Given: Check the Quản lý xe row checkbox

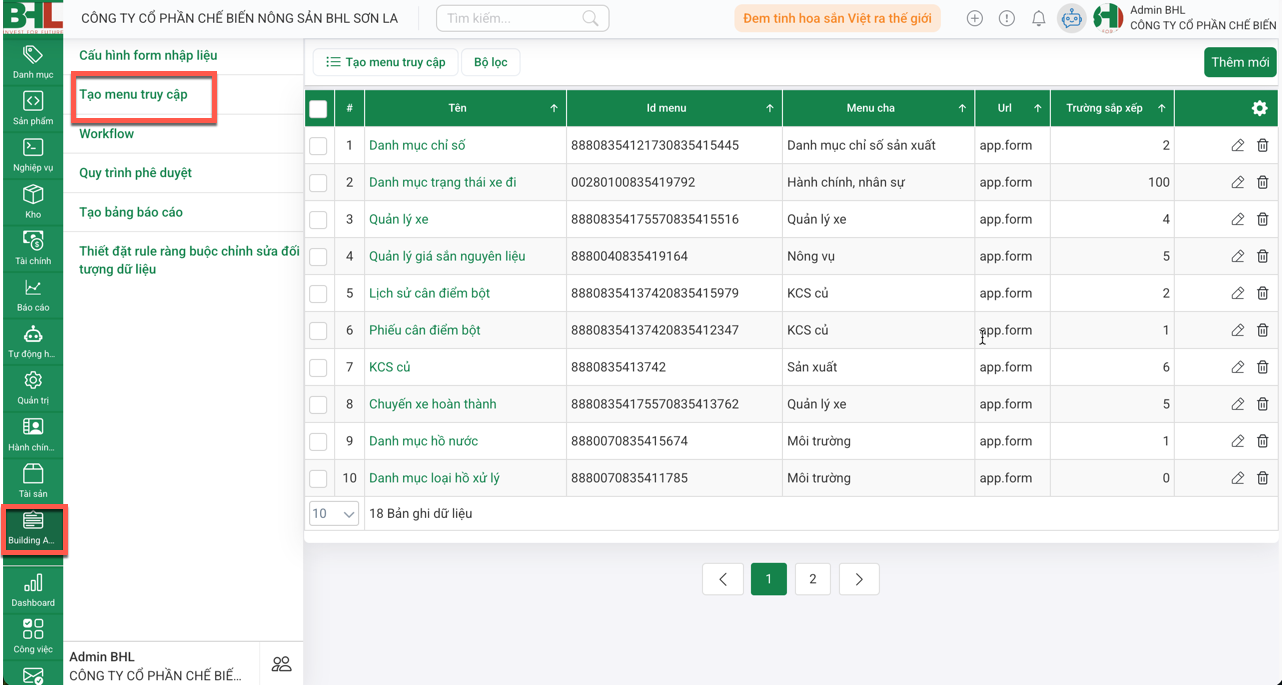Looking at the screenshot, I should tap(318, 220).
